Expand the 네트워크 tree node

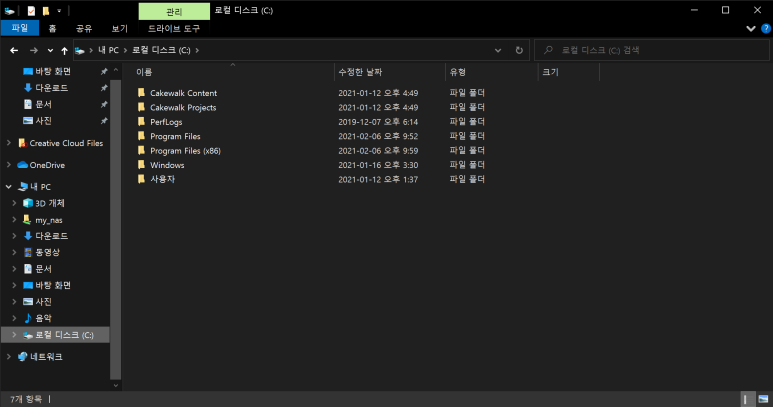coord(8,356)
